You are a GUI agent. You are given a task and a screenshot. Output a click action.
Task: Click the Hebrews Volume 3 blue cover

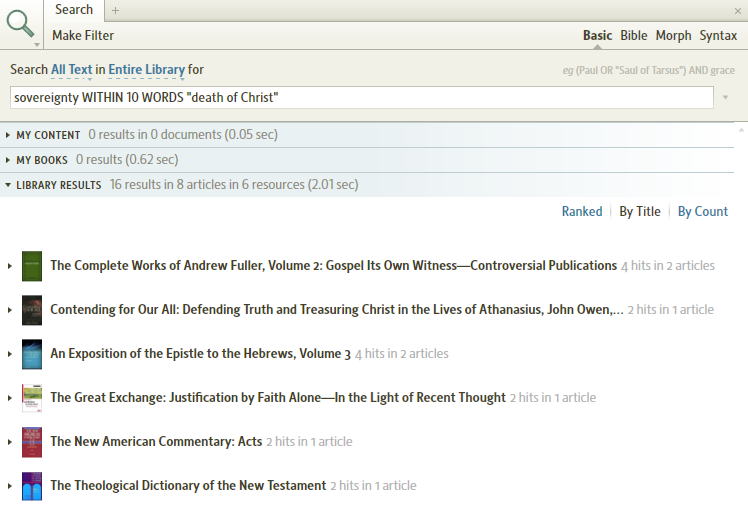pyautogui.click(x=32, y=354)
